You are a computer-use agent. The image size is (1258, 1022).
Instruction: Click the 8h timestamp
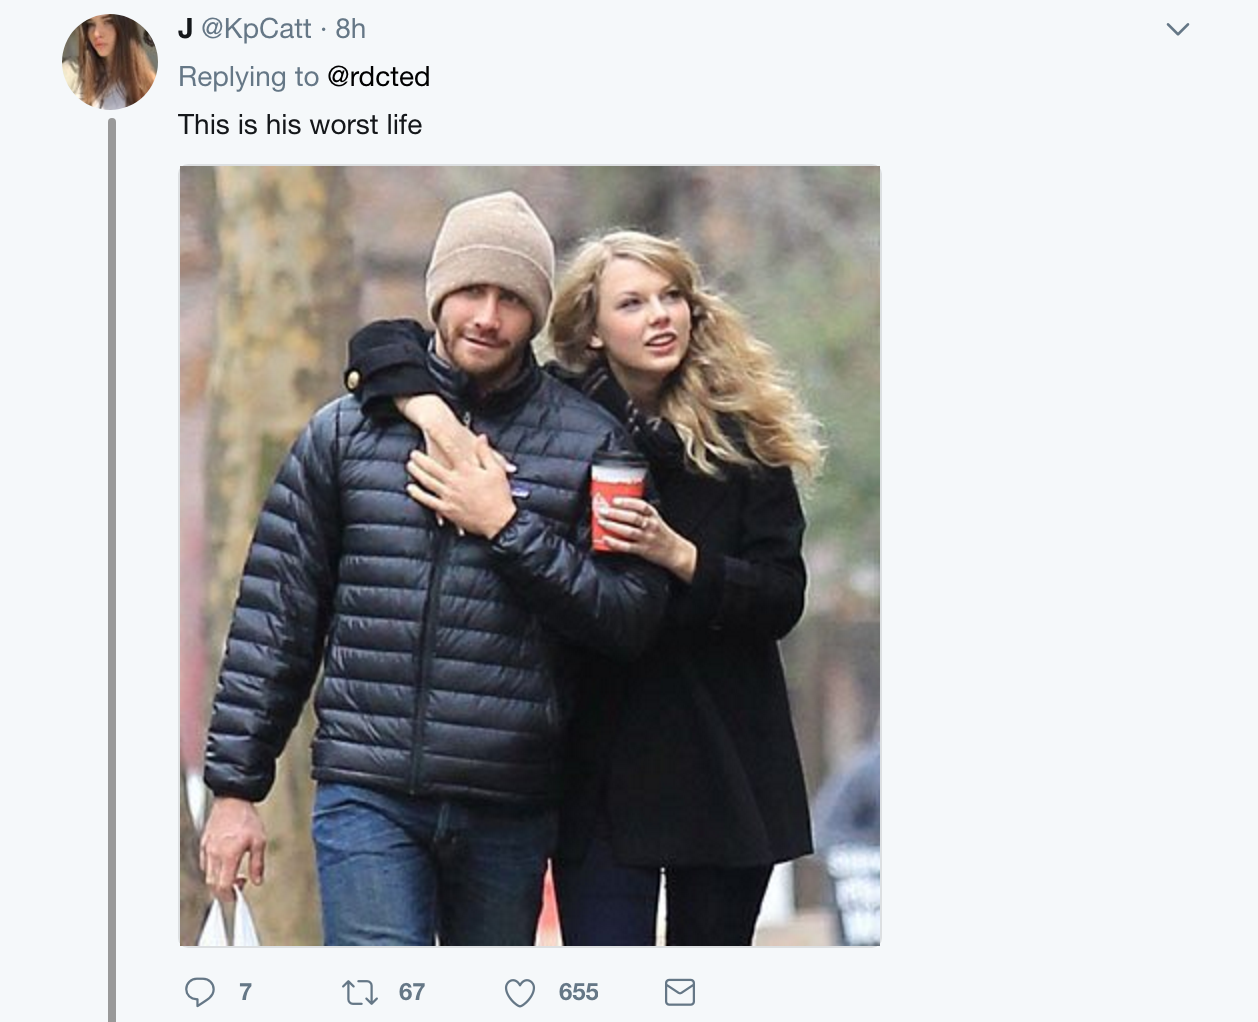click(351, 29)
